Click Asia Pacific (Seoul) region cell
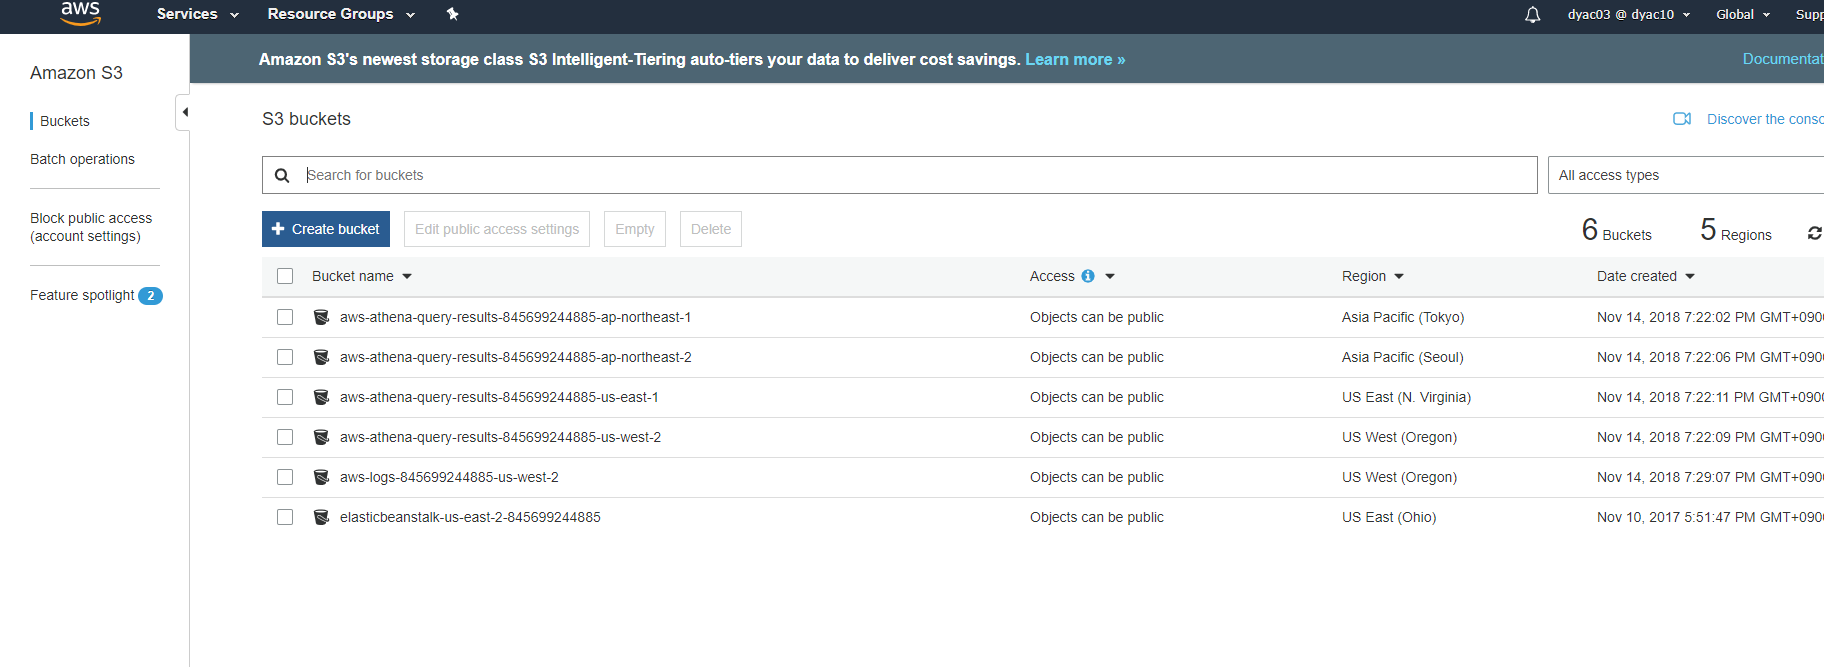This screenshot has height=667, width=1824. tap(1402, 357)
